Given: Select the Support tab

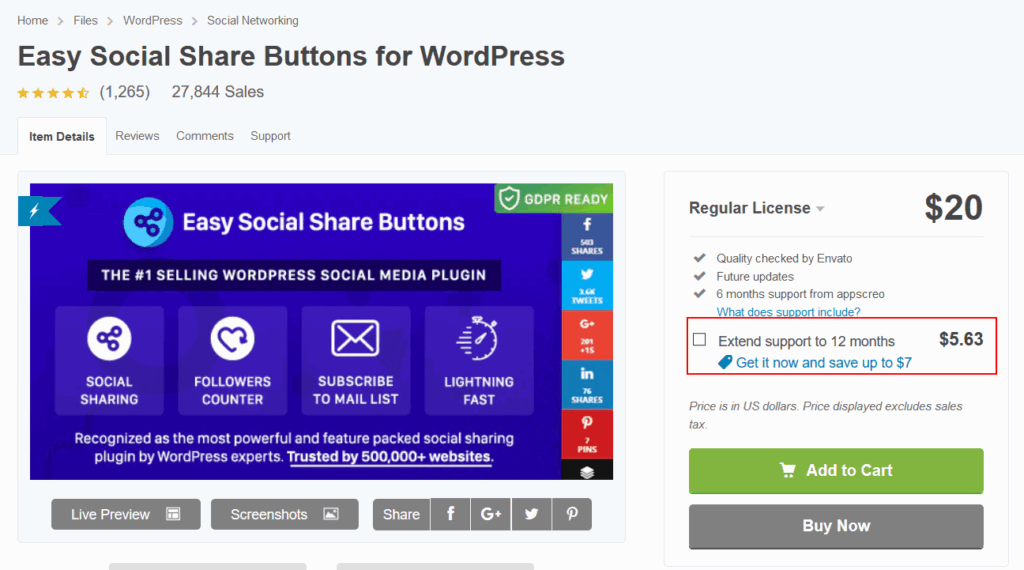Looking at the screenshot, I should pos(270,136).
